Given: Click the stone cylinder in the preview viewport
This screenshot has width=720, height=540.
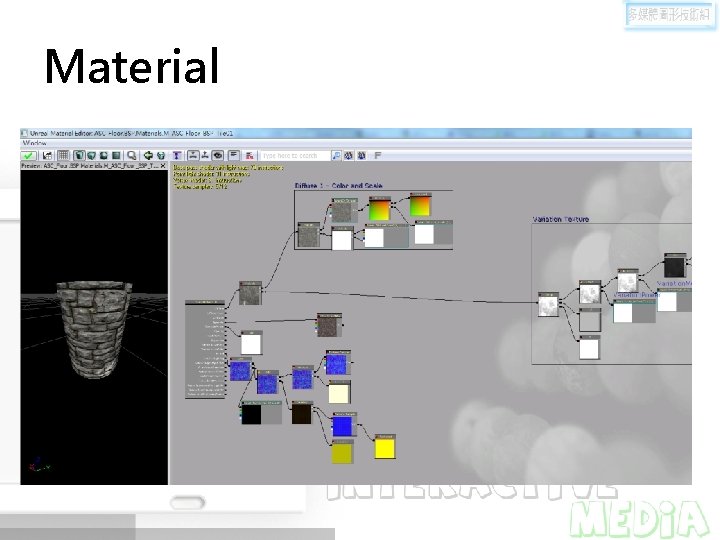Looking at the screenshot, I should coord(95,328).
